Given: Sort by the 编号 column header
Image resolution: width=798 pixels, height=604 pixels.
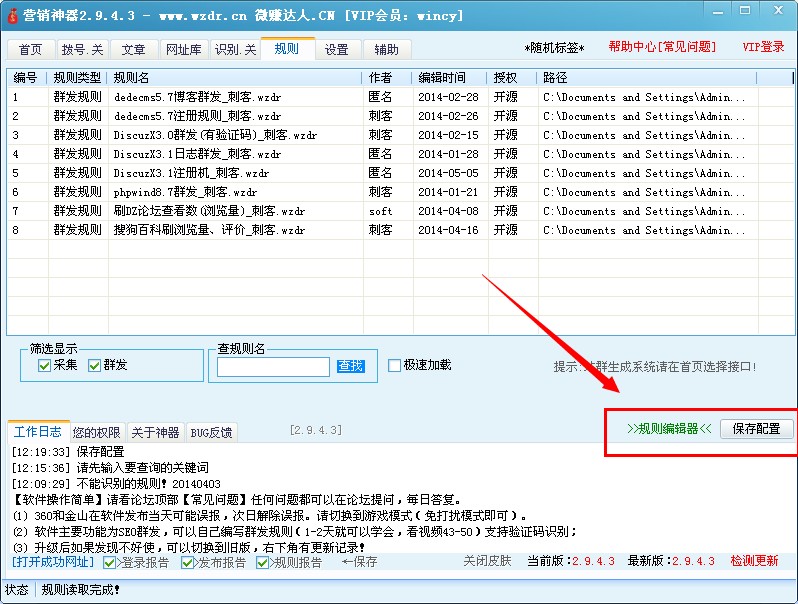Looking at the screenshot, I should tap(26, 78).
